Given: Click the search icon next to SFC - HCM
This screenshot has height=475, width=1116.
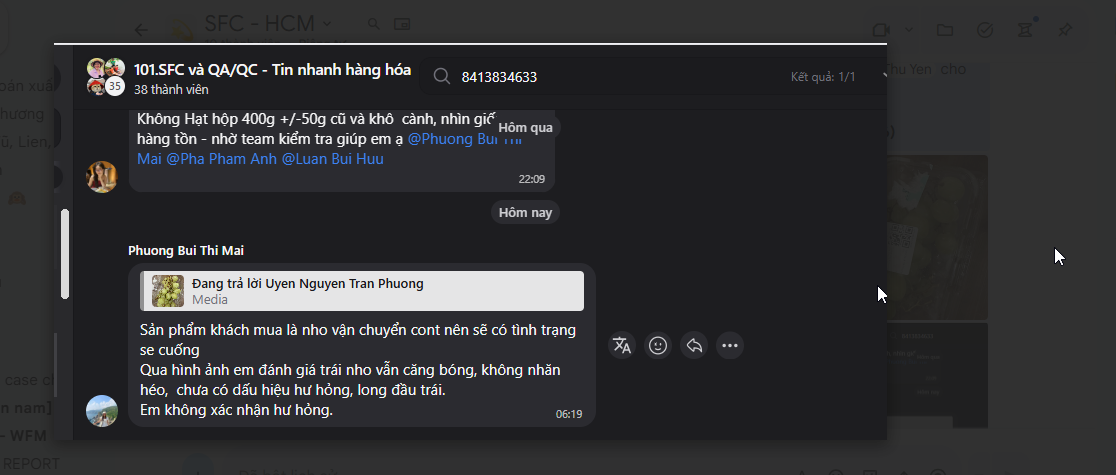Looking at the screenshot, I should pyautogui.click(x=374, y=24).
